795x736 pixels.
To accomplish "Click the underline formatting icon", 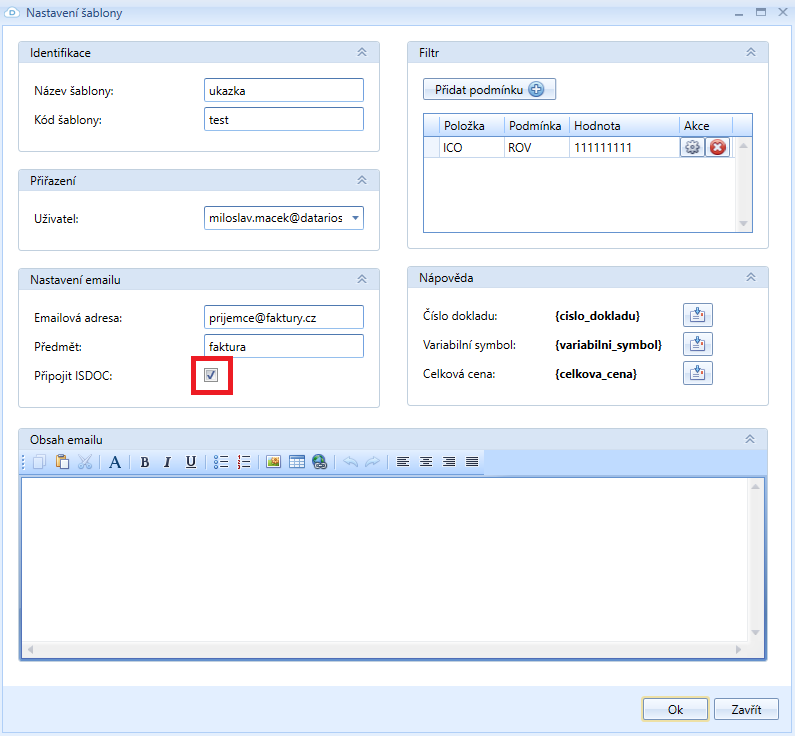I will (190, 462).
